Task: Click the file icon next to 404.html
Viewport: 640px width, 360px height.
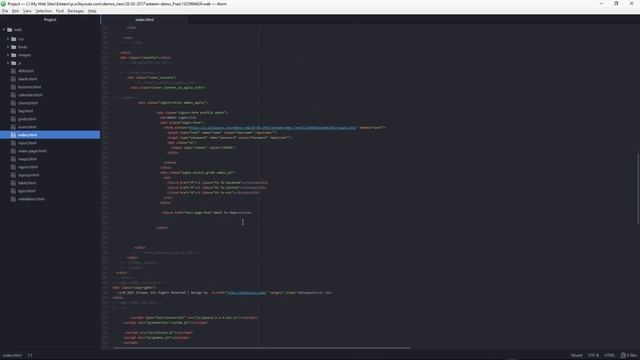Action: (13, 71)
